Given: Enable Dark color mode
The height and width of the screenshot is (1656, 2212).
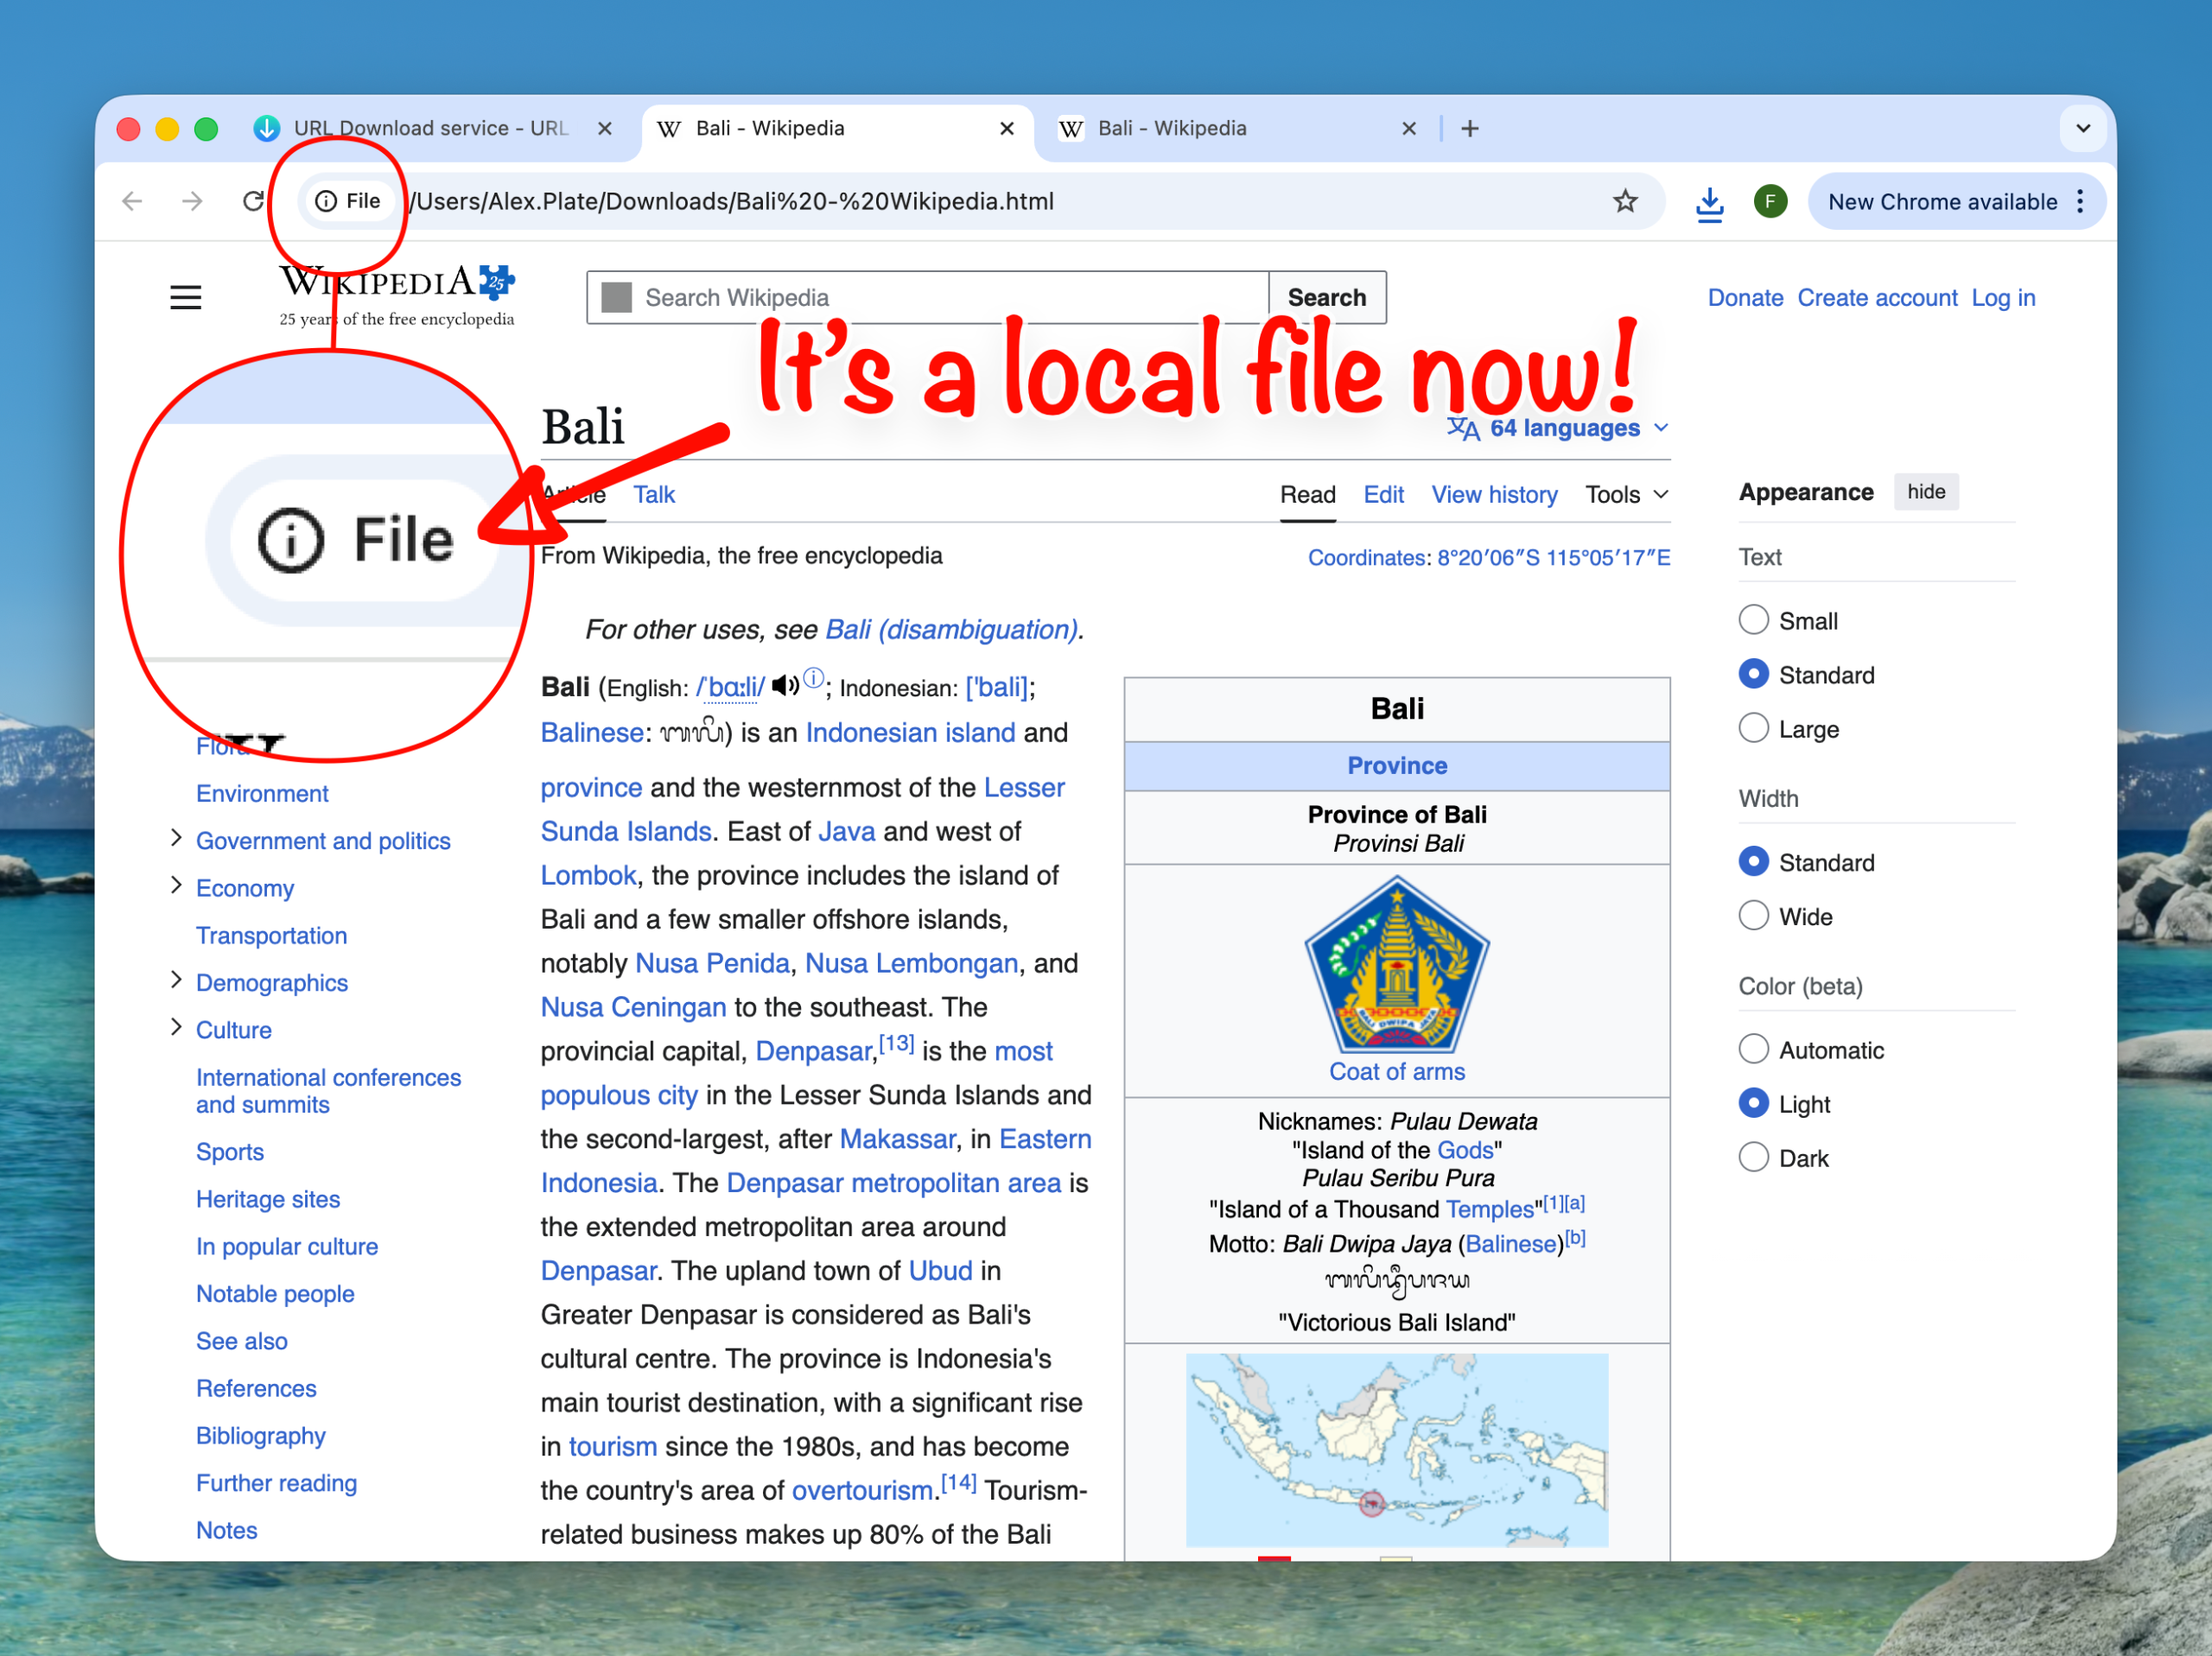Looking at the screenshot, I should 1753,1158.
